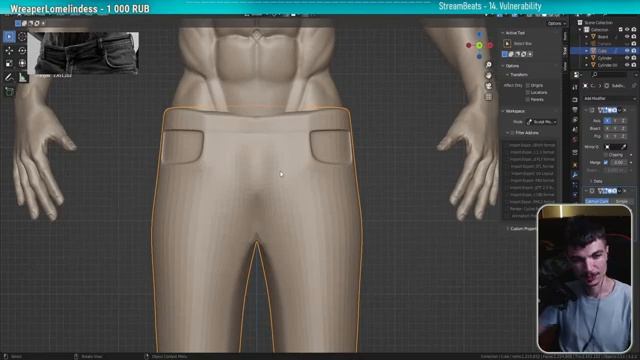Expand the Filter Addons section
The width and height of the screenshot is (640, 360).
(507, 133)
